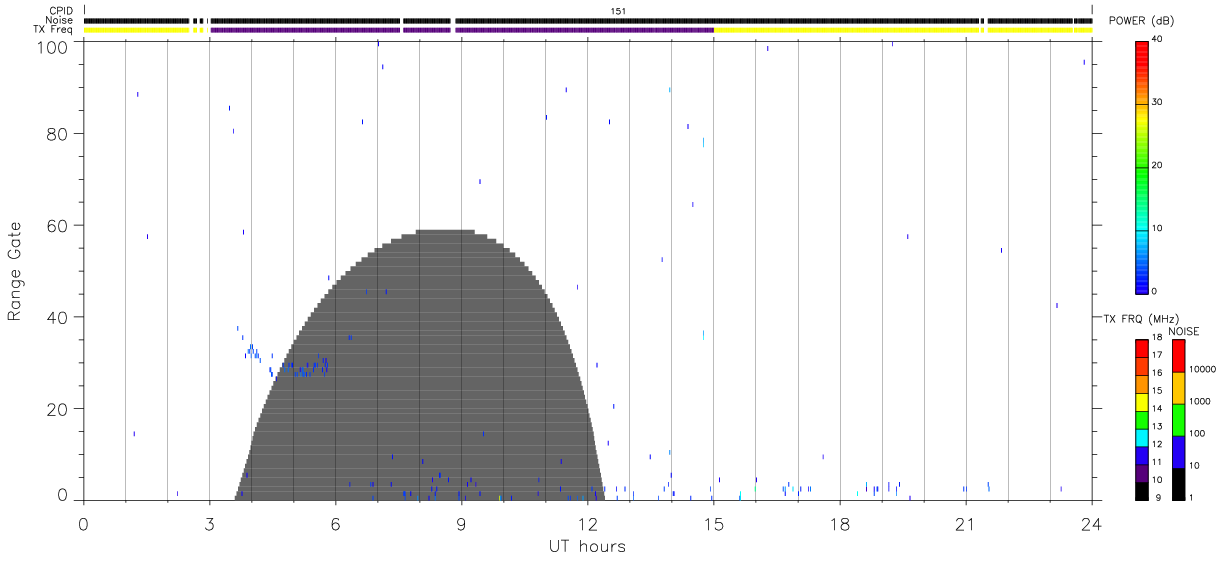The image size is (1228, 567).
Task: Select tick 10 on the POWER scale
Action: coord(1158,229)
